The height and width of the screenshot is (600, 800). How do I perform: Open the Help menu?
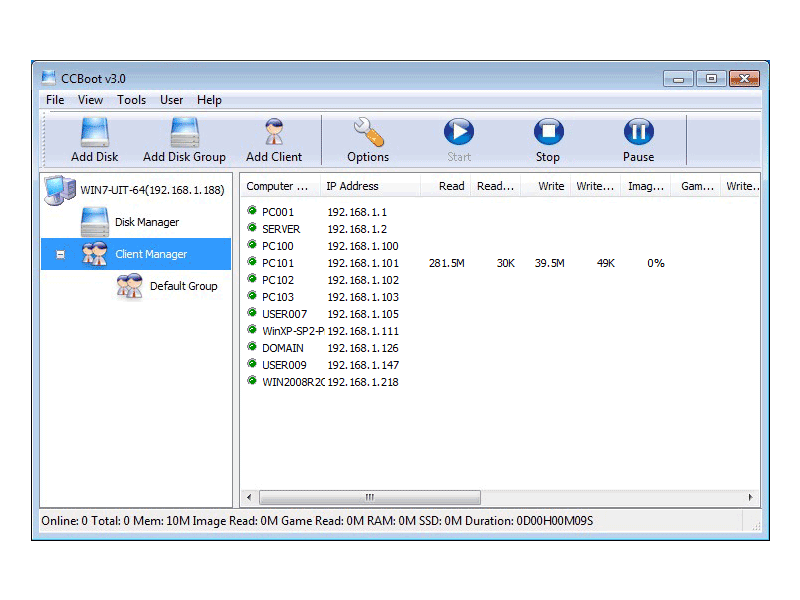point(209,100)
